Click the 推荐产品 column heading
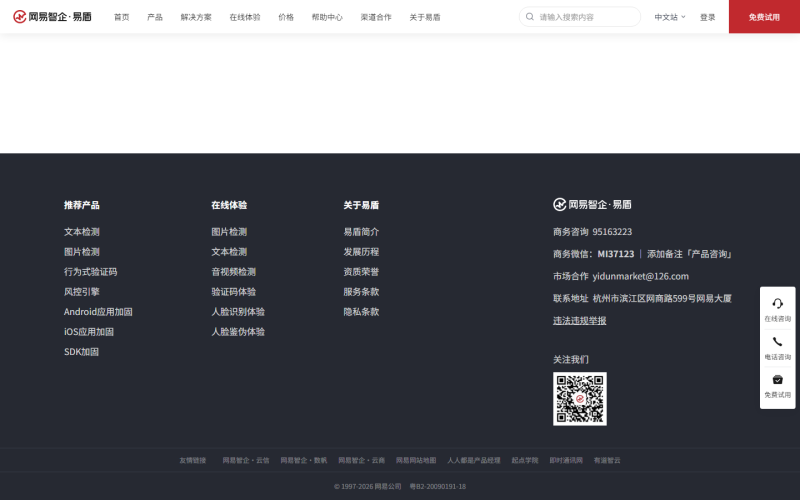This screenshot has width=800, height=500. click(x=82, y=205)
